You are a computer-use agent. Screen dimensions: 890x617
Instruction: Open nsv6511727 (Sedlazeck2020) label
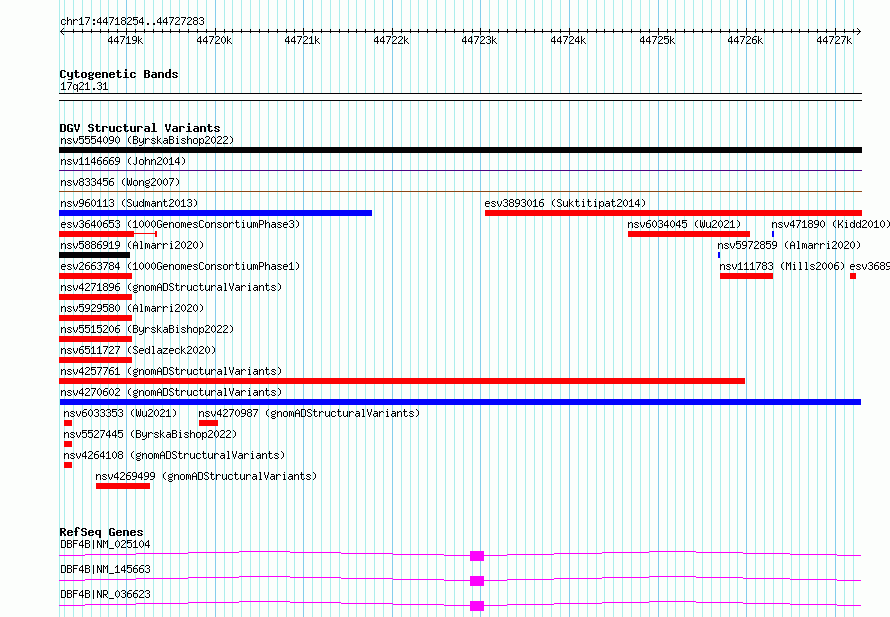(138, 350)
